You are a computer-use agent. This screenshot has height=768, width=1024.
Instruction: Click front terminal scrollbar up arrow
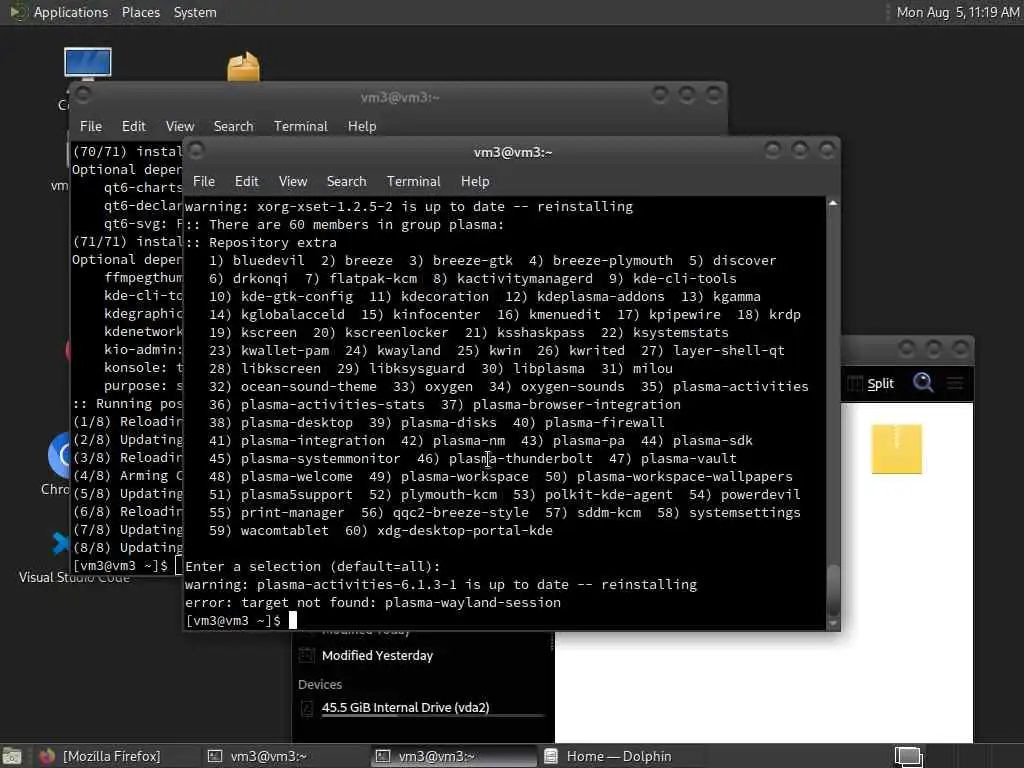coord(833,204)
